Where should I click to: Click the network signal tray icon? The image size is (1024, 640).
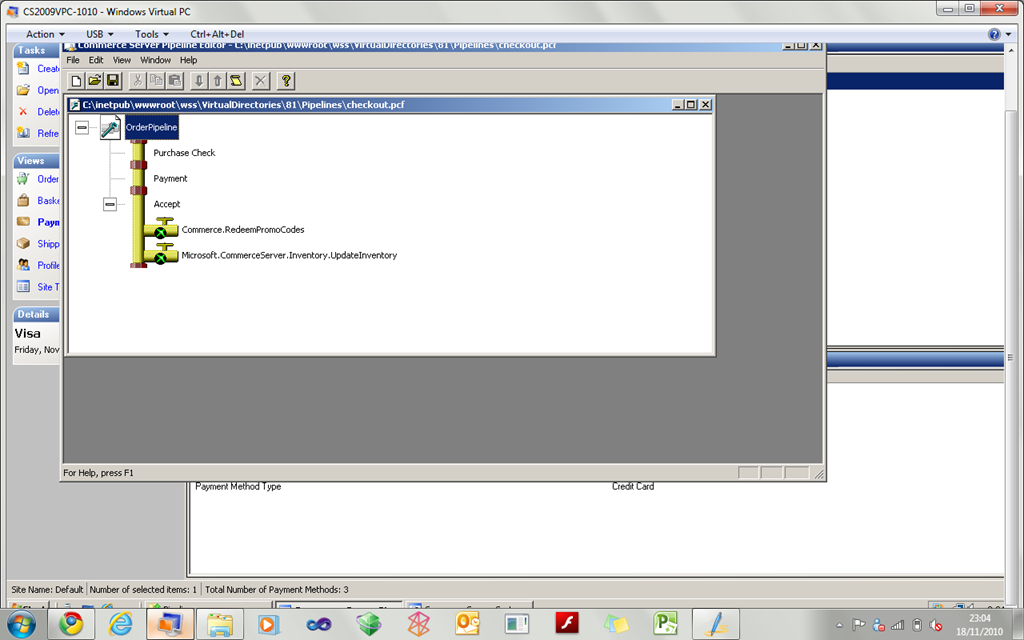point(897,626)
